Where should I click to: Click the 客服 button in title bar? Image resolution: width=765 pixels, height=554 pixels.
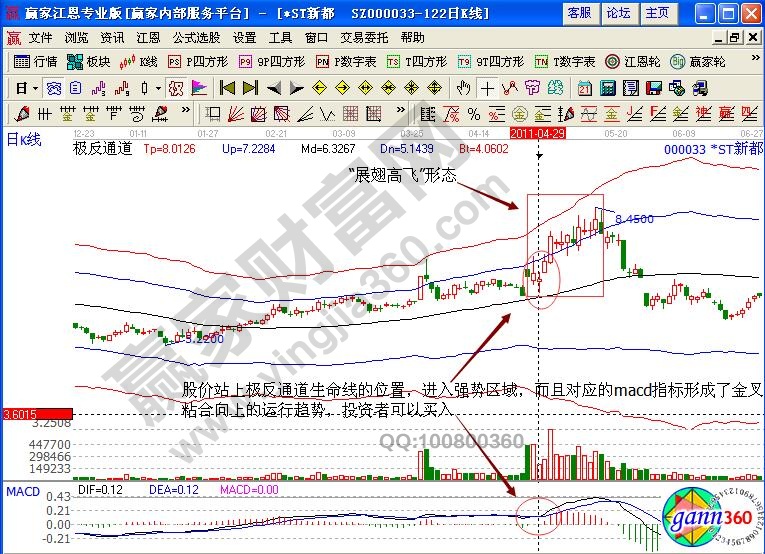(579, 12)
